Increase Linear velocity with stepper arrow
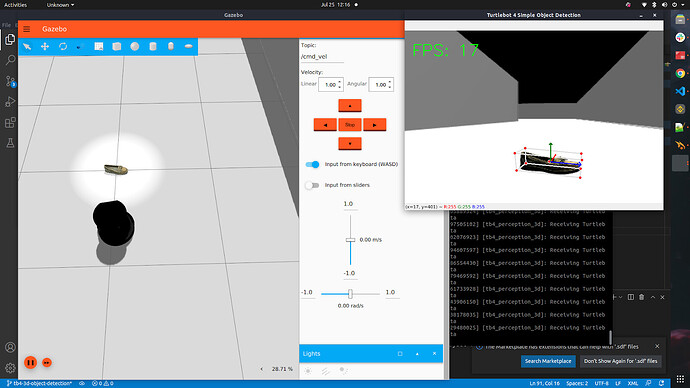690x388 pixels. coord(340,82)
